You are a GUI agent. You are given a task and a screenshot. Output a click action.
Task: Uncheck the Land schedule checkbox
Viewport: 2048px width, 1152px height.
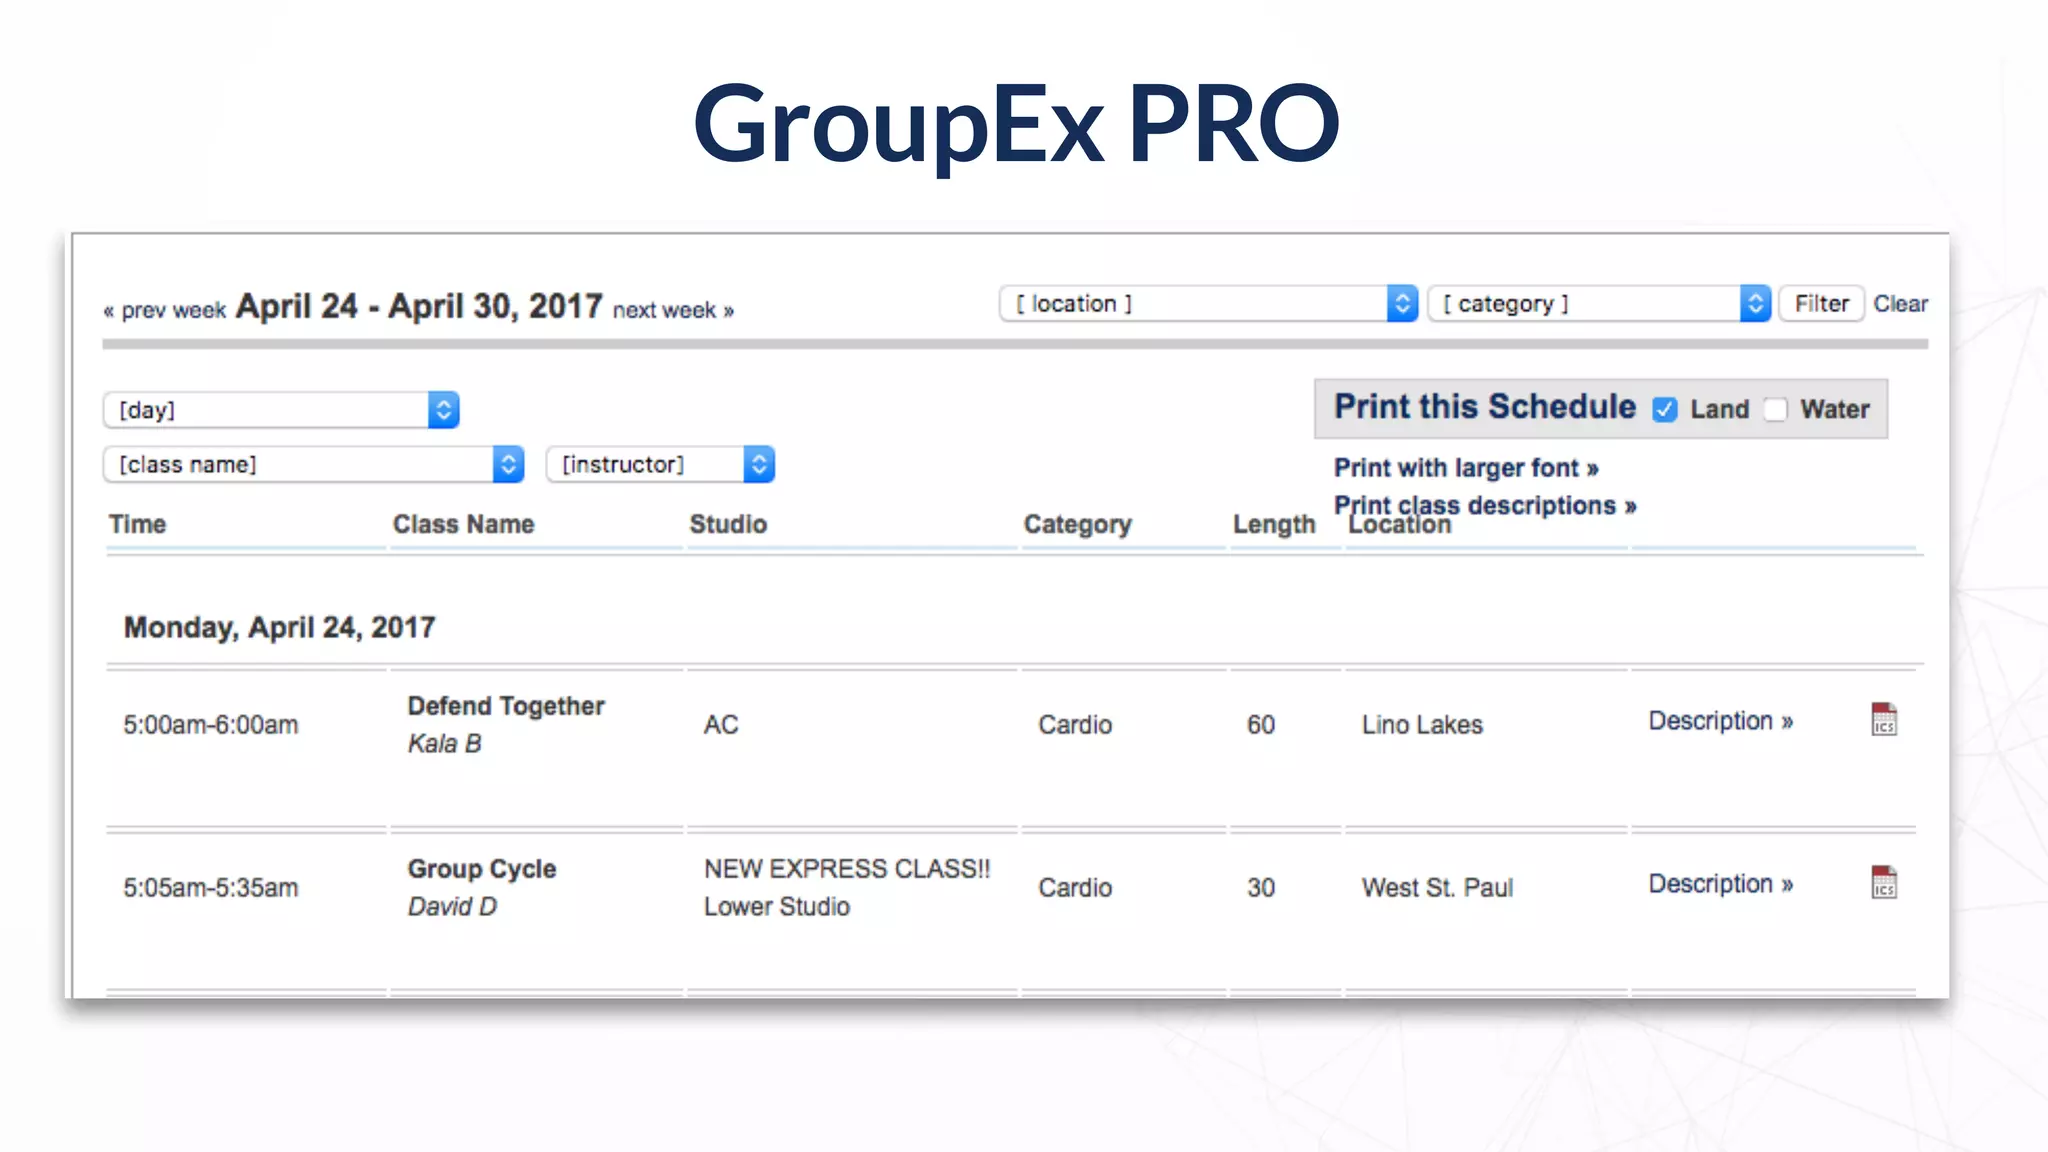[1665, 409]
